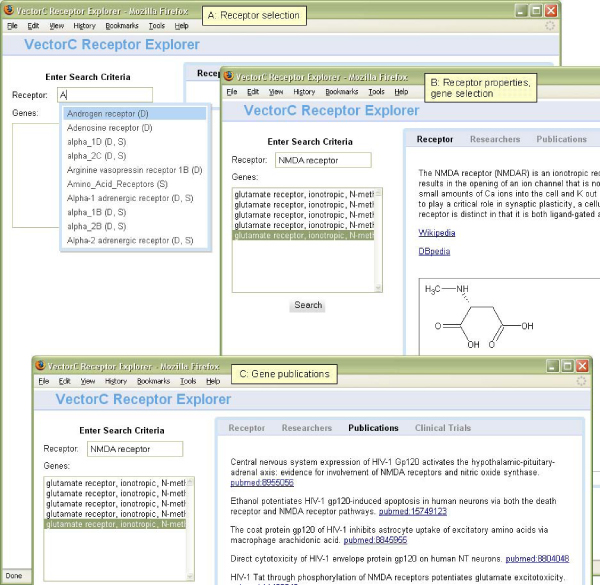Select Alpha-1 adrenergic receptor (D, S)

[135, 198]
